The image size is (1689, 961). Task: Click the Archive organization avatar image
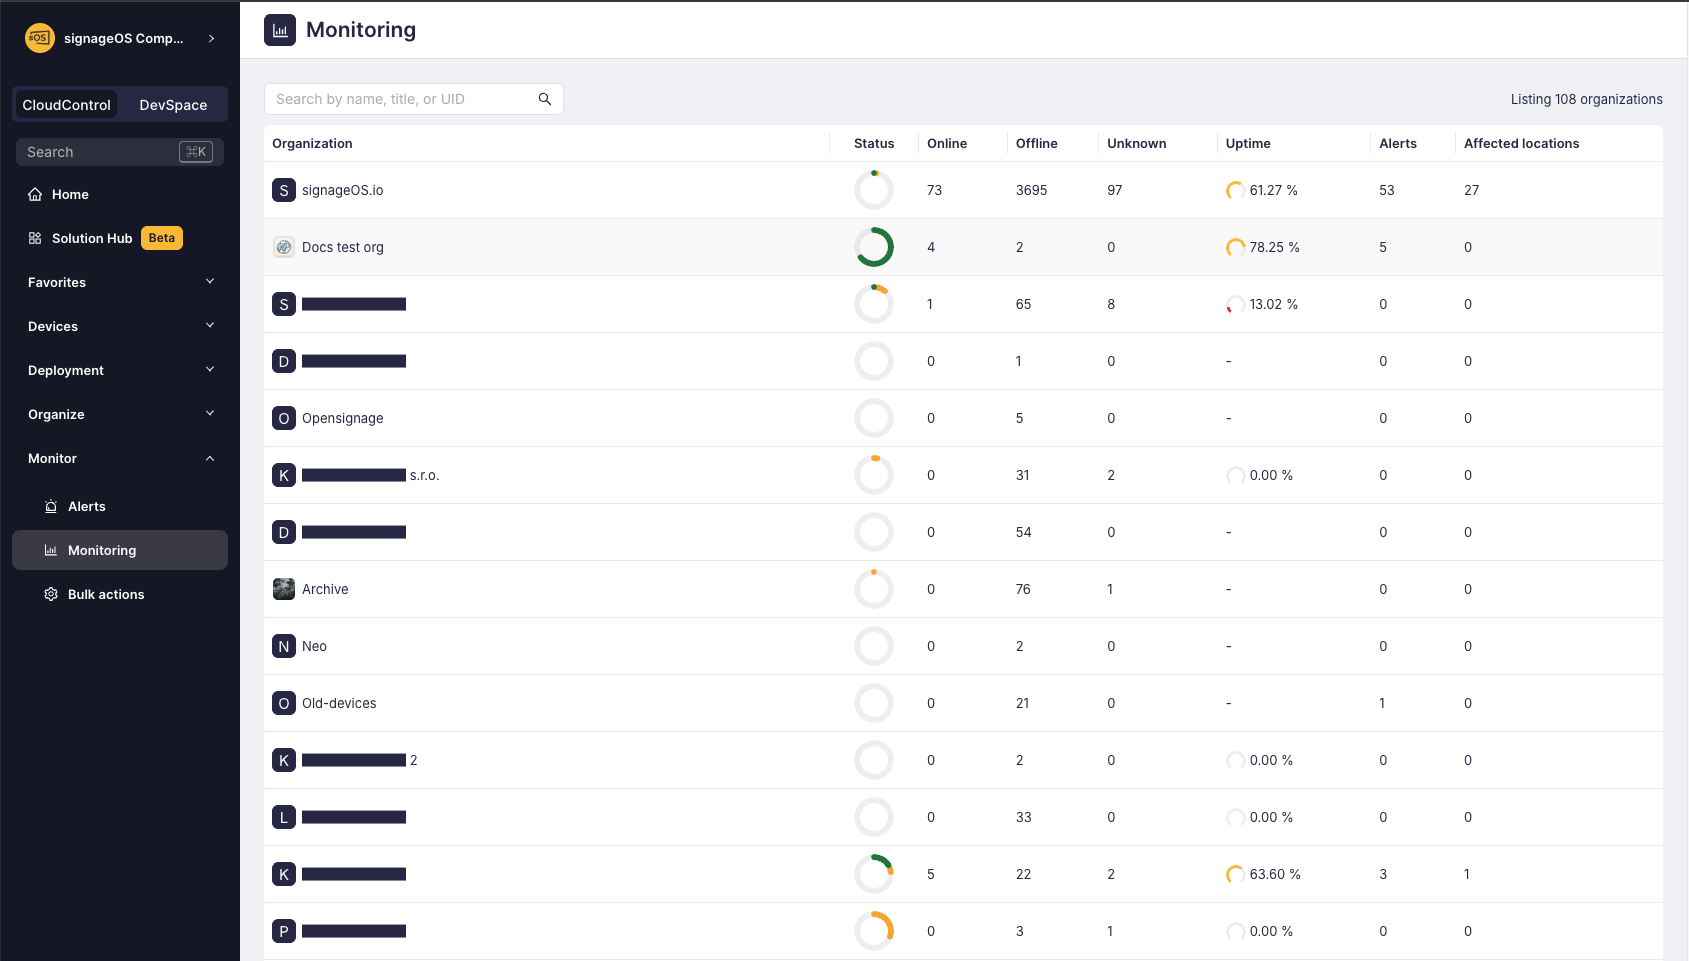pos(284,589)
